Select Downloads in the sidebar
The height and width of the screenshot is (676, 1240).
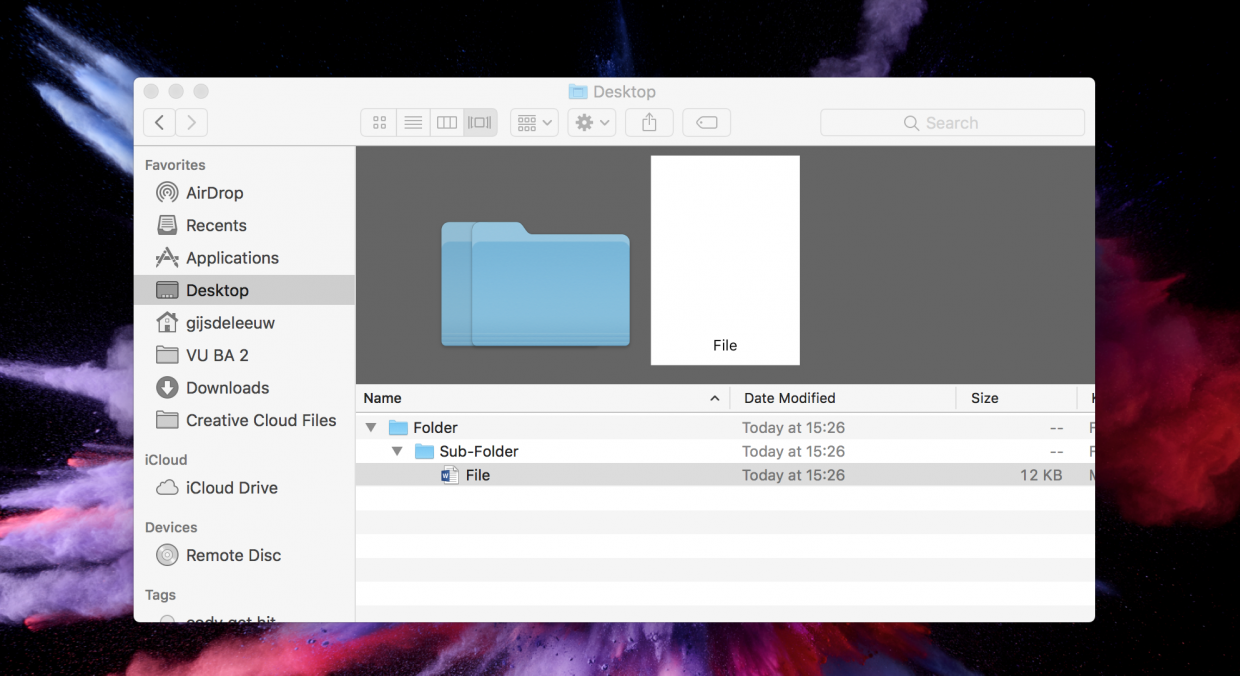pyautogui.click(x=227, y=388)
